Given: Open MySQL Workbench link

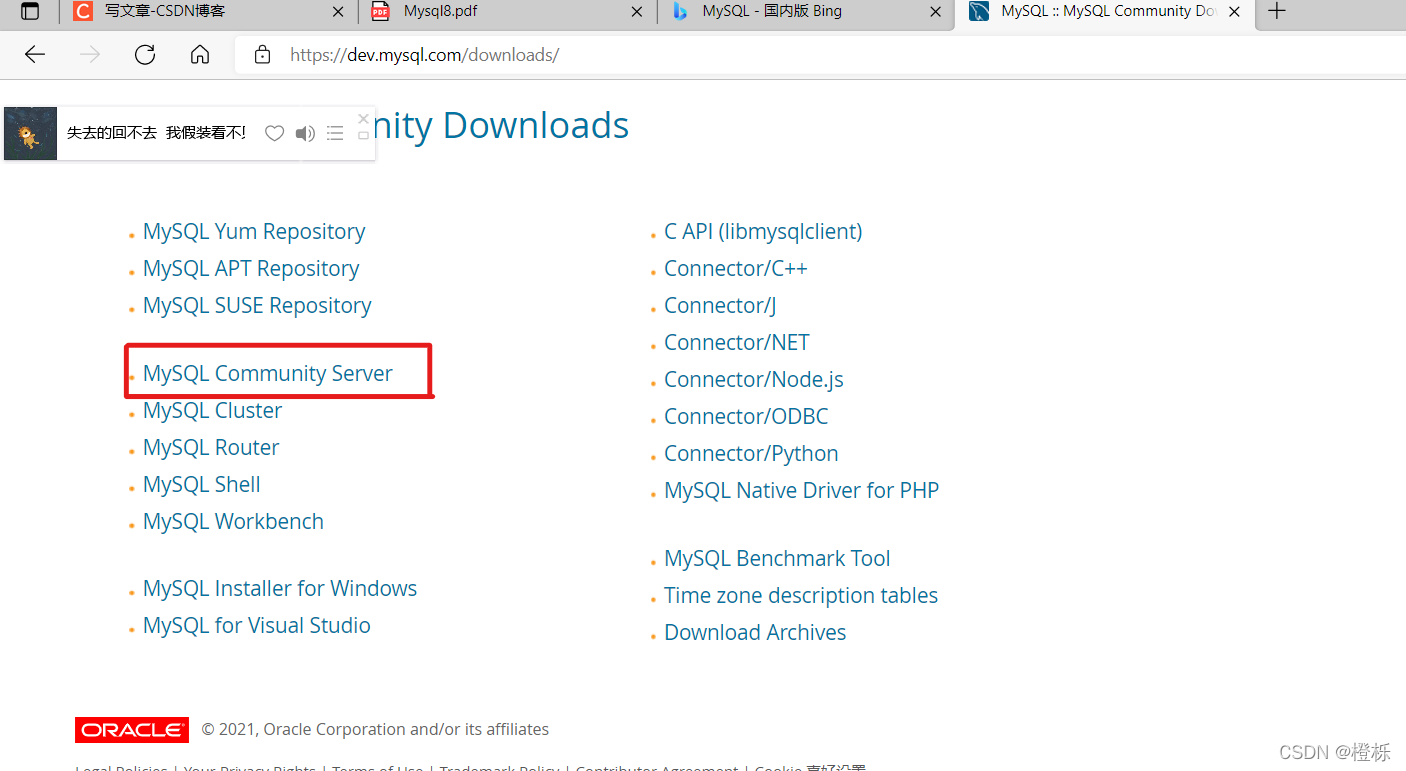Looking at the screenshot, I should pos(233,521).
